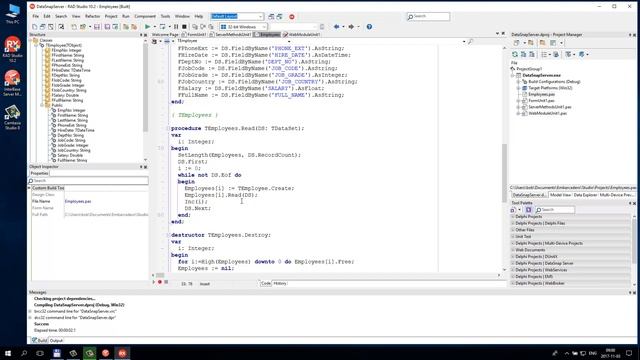The height and width of the screenshot is (360, 640).
Task: Open the File menu
Action: (36, 16)
